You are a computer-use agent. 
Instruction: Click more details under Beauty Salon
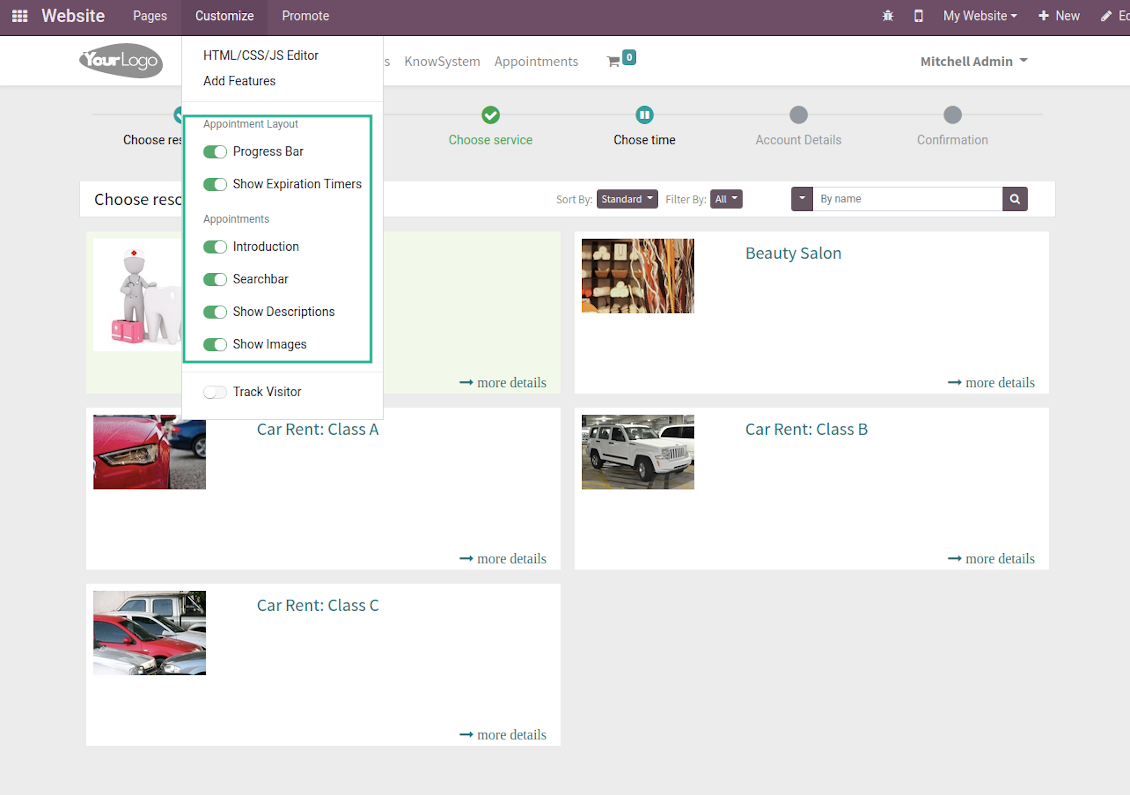(x=991, y=382)
